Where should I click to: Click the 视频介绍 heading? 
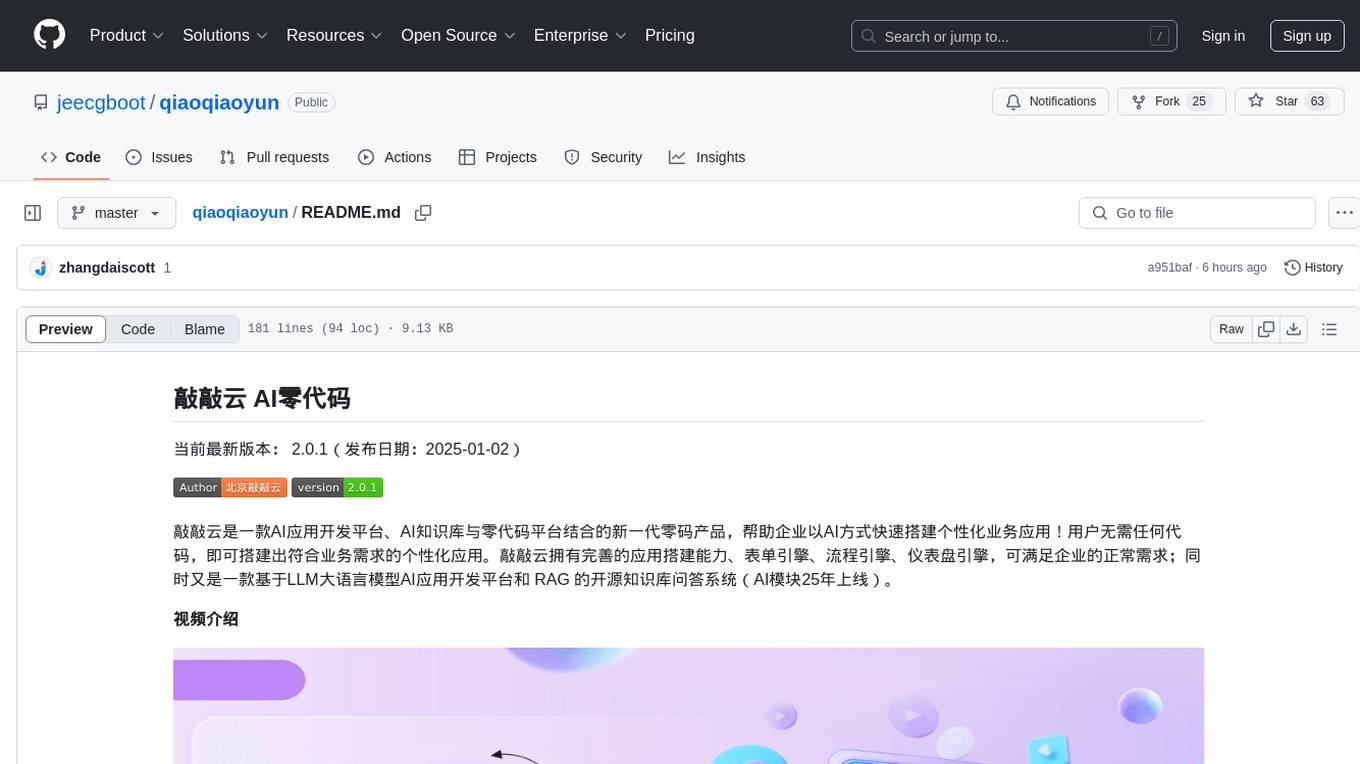pos(206,619)
